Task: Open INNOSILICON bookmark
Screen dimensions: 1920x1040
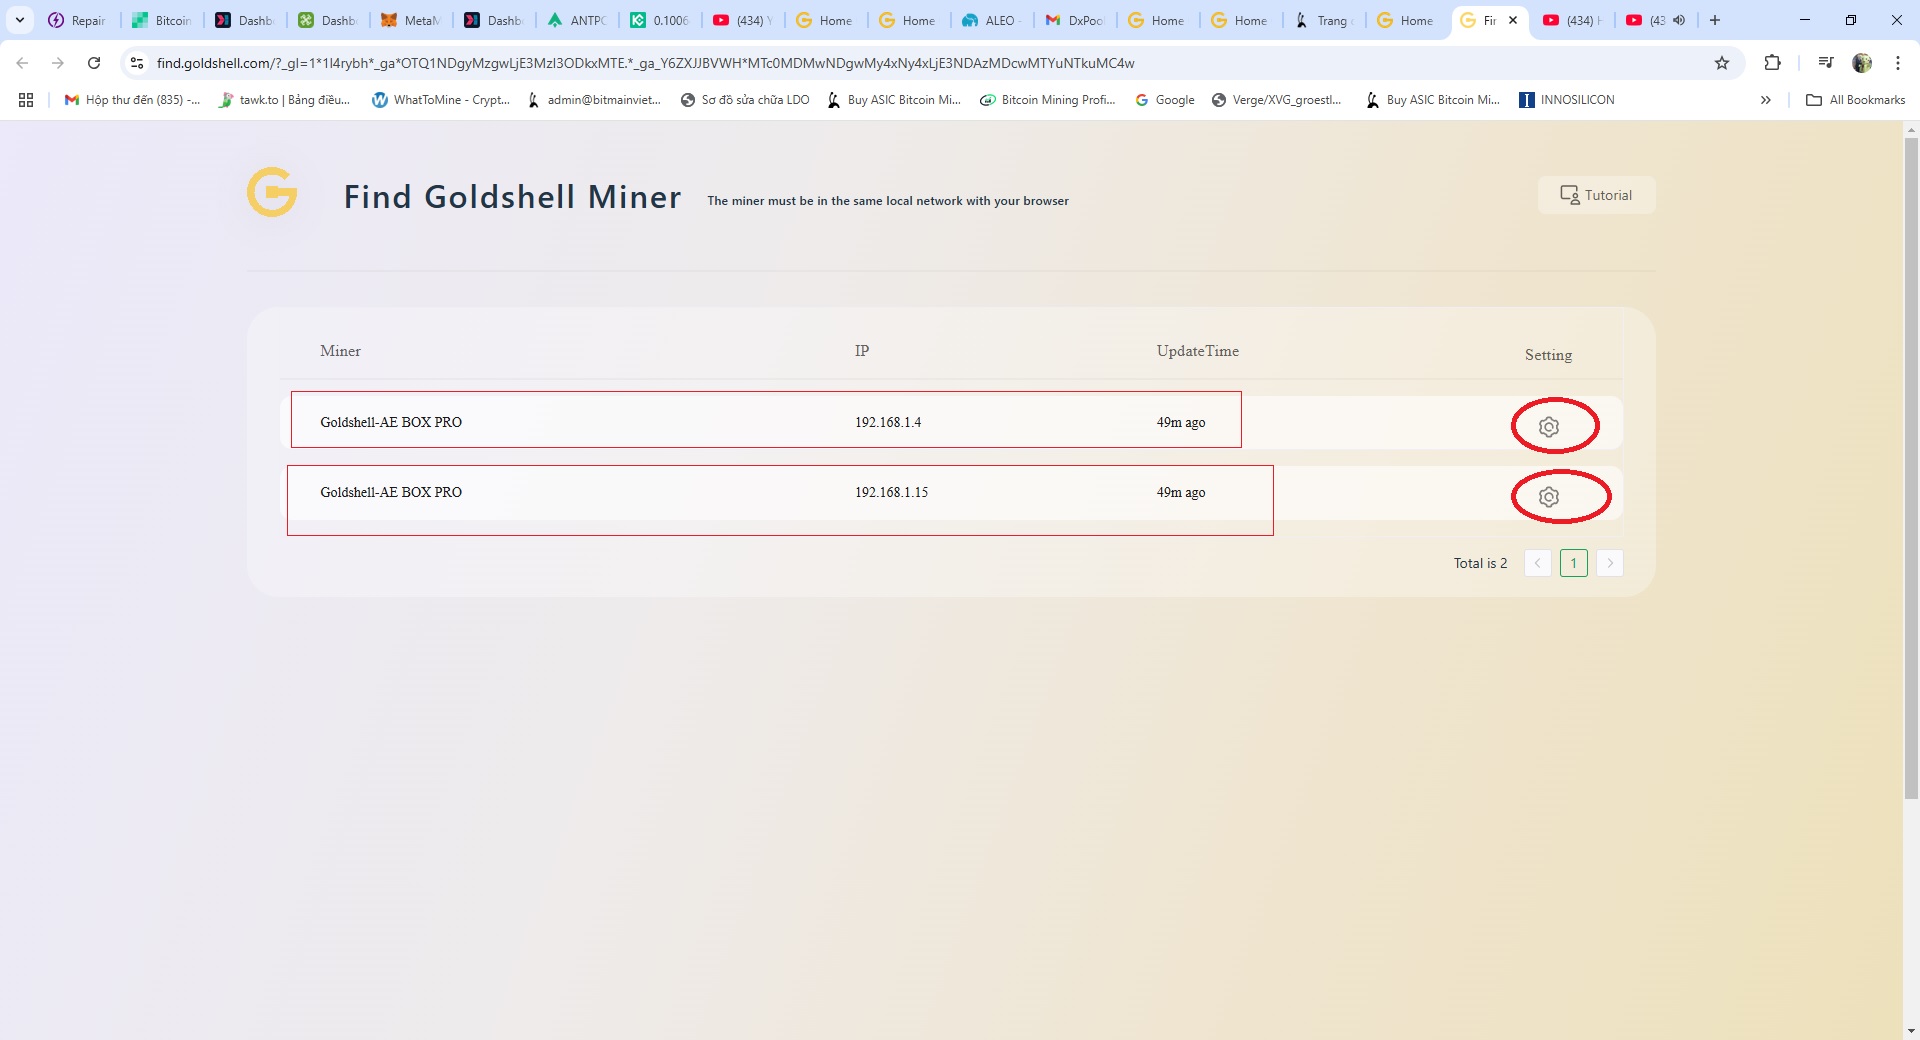Action: point(1567,100)
